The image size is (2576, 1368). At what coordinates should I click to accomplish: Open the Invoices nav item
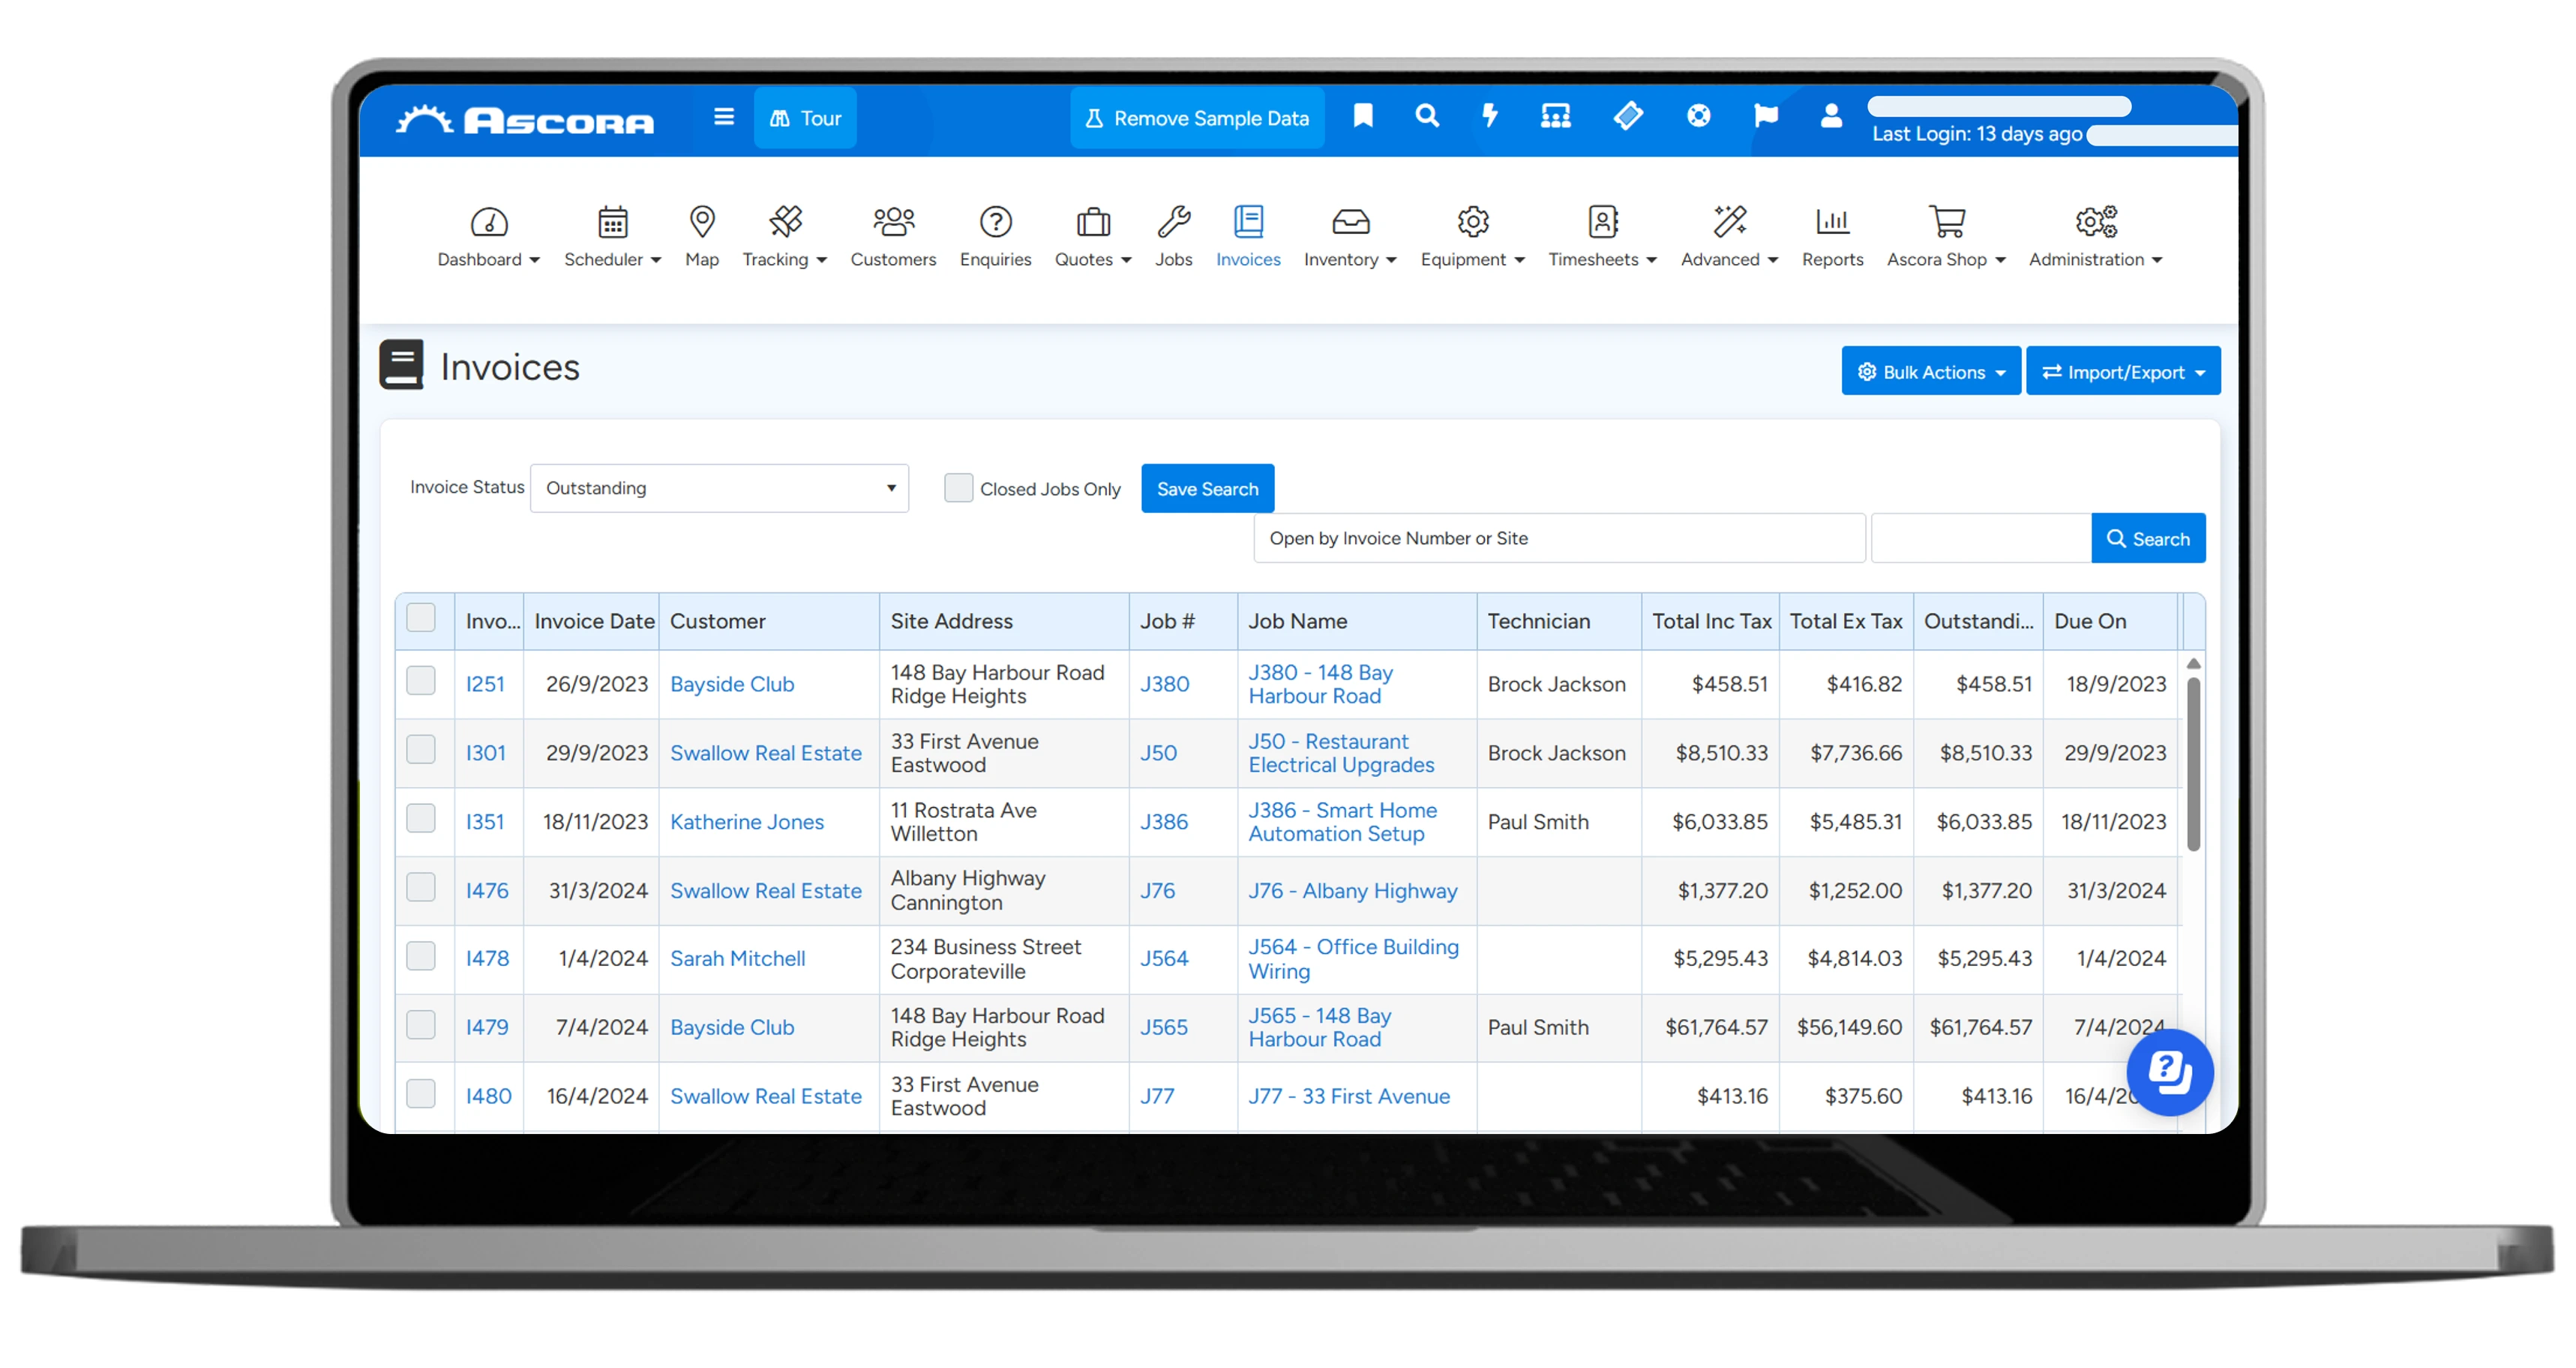pyautogui.click(x=1248, y=237)
